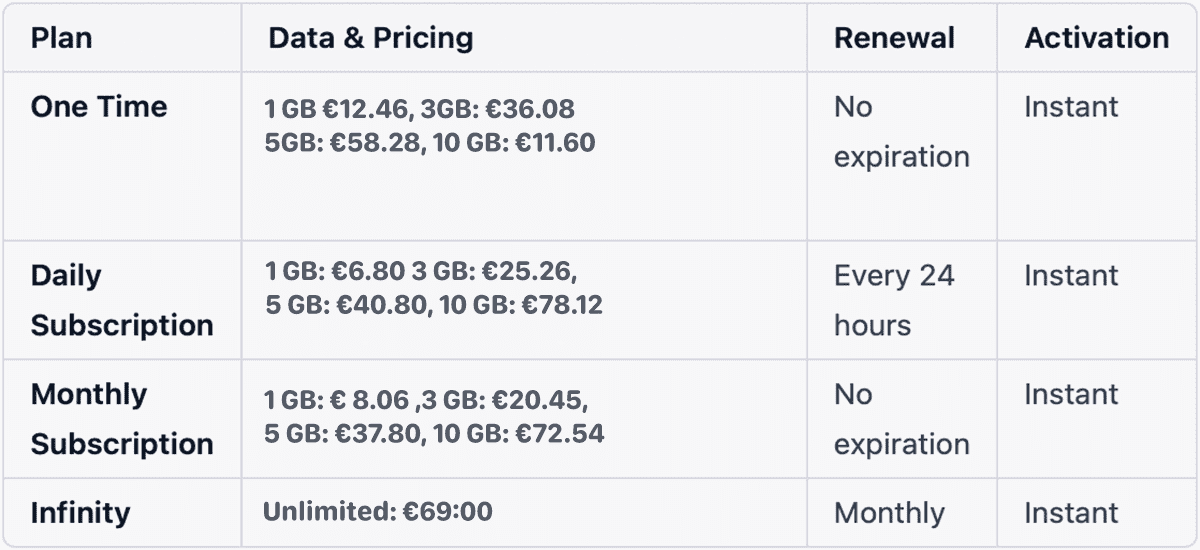
Task: Click Monthly Subscription's No expiration renewal cell
Action: 901,419
